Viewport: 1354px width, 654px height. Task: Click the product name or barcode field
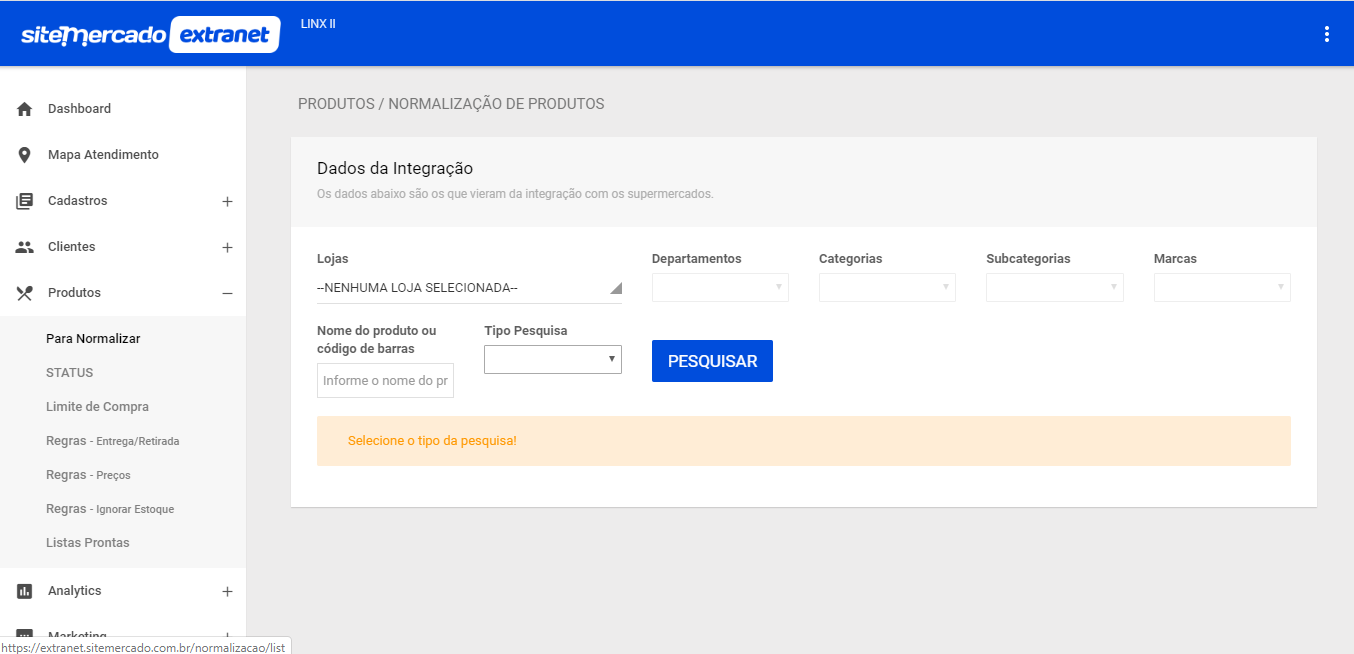[x=385, y=381]
